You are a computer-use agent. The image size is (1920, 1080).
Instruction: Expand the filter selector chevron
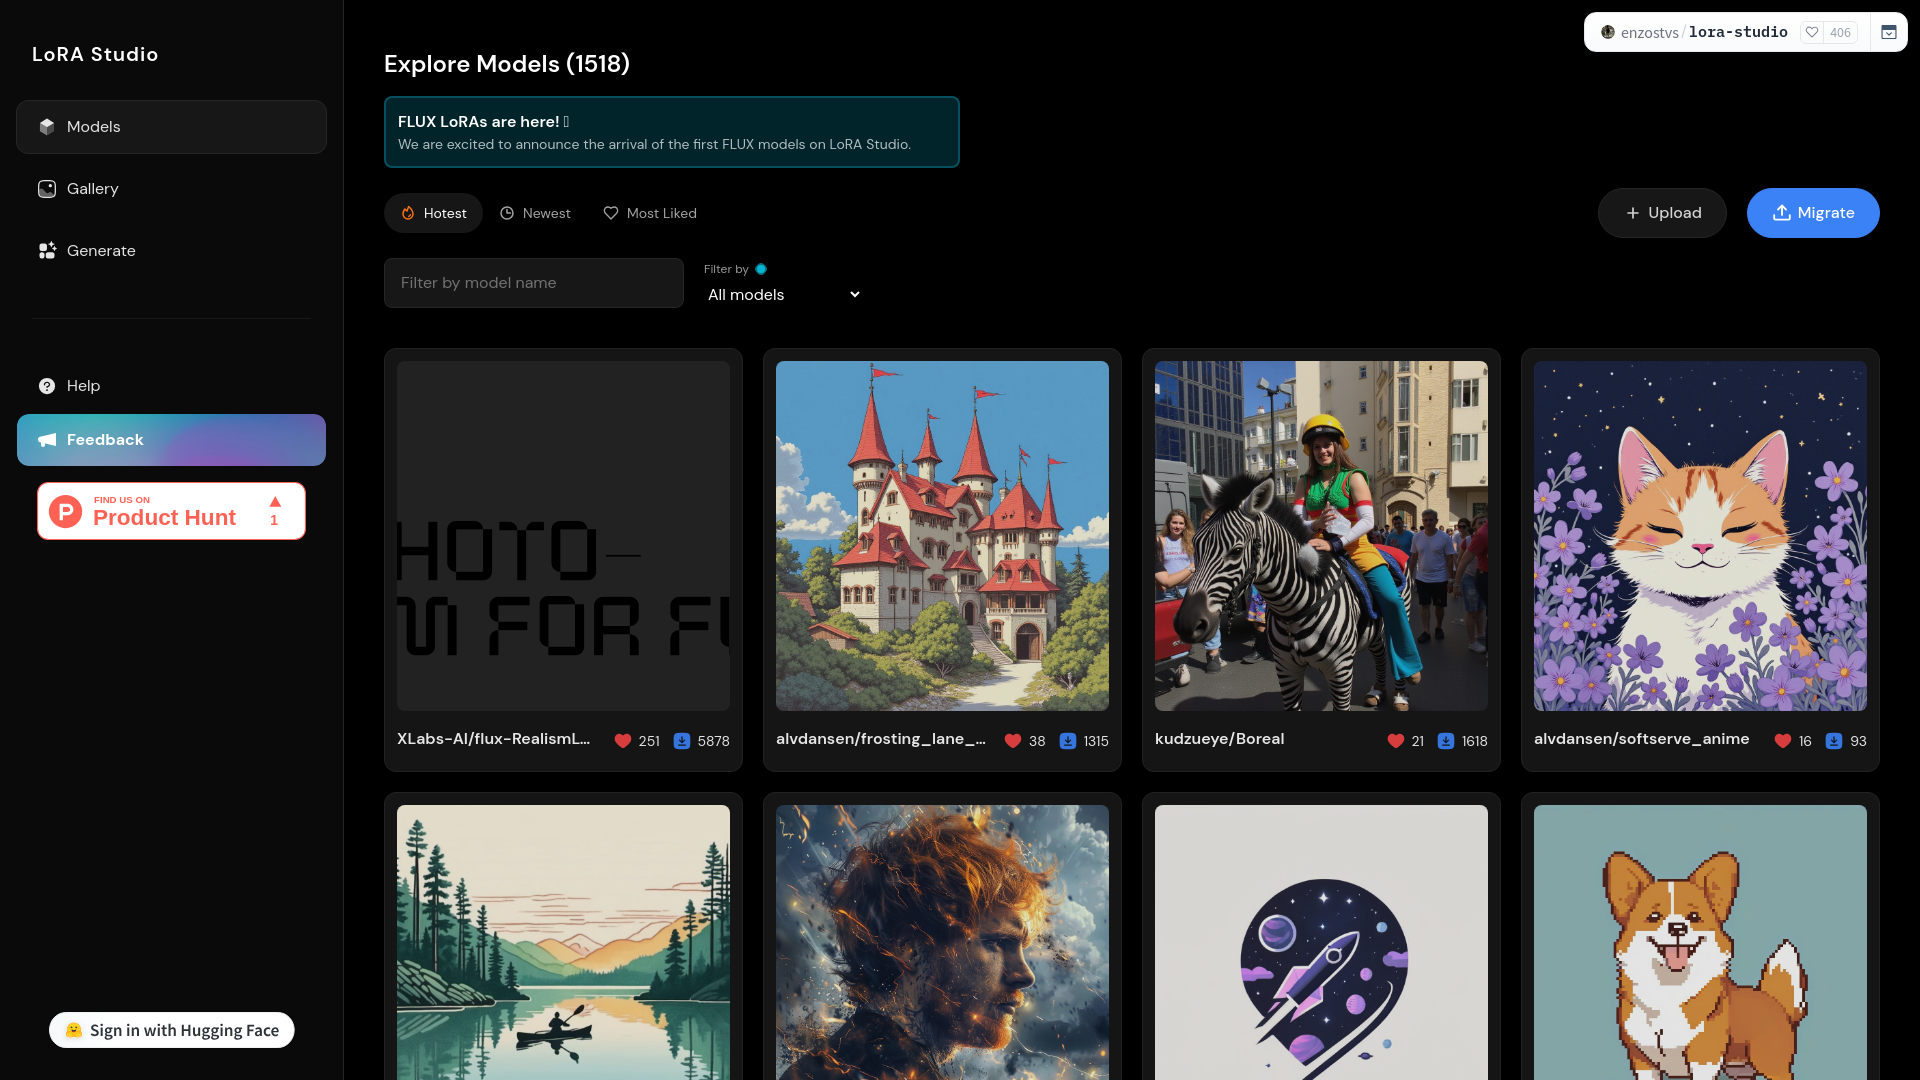pyautogui.click(x=854, y=295)
